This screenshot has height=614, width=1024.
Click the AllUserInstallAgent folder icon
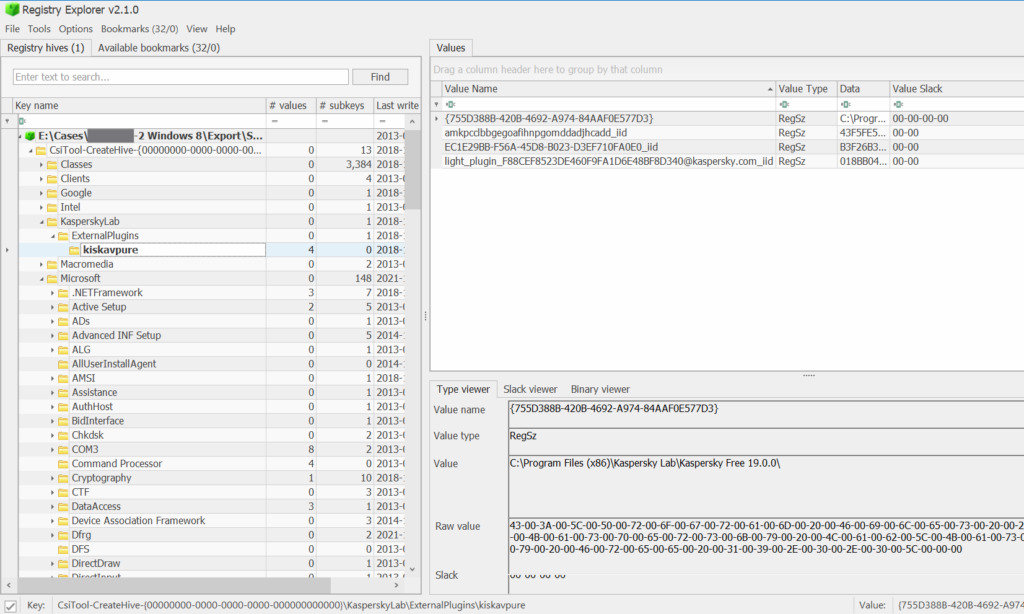pos(63,364)
